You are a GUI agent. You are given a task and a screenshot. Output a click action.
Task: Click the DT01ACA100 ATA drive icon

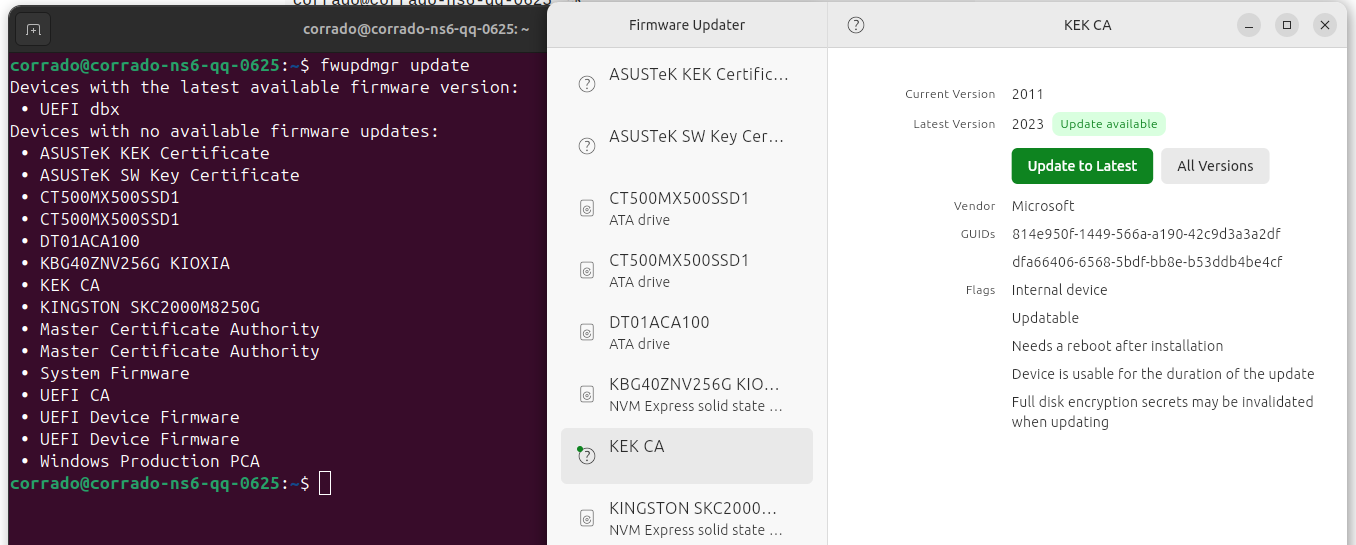click(x=587, y=332)
